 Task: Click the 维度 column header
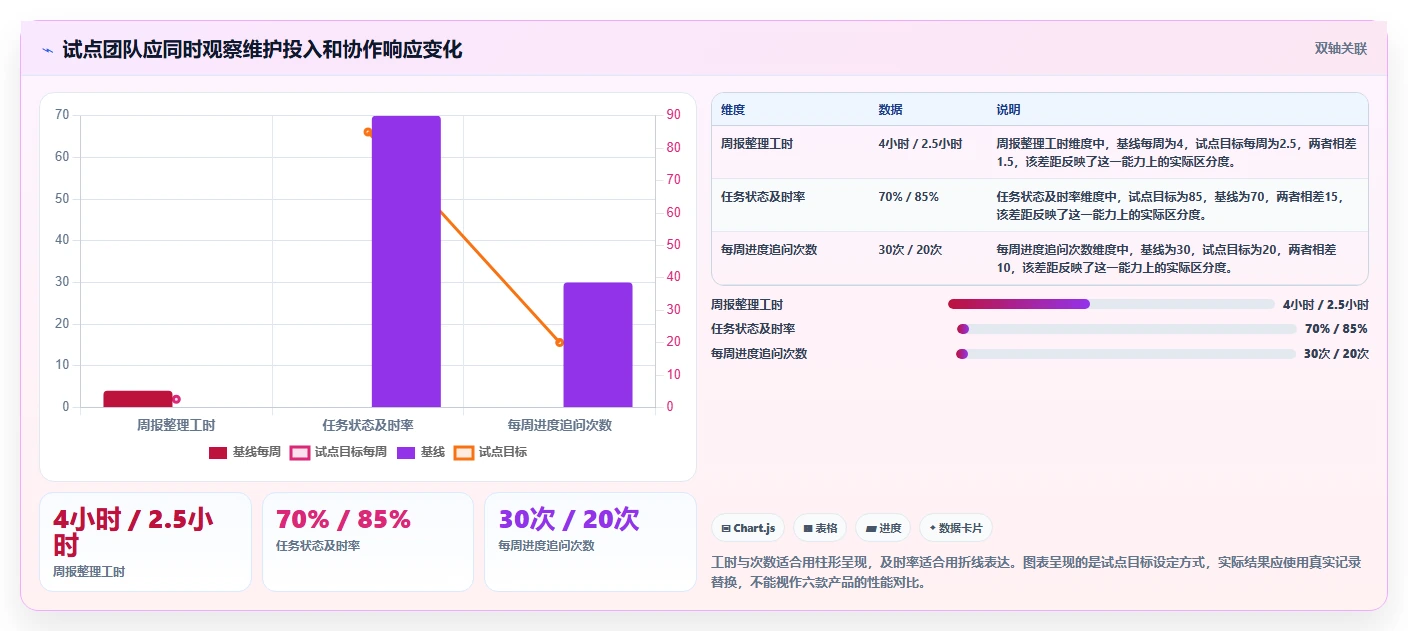pos(733,109)
